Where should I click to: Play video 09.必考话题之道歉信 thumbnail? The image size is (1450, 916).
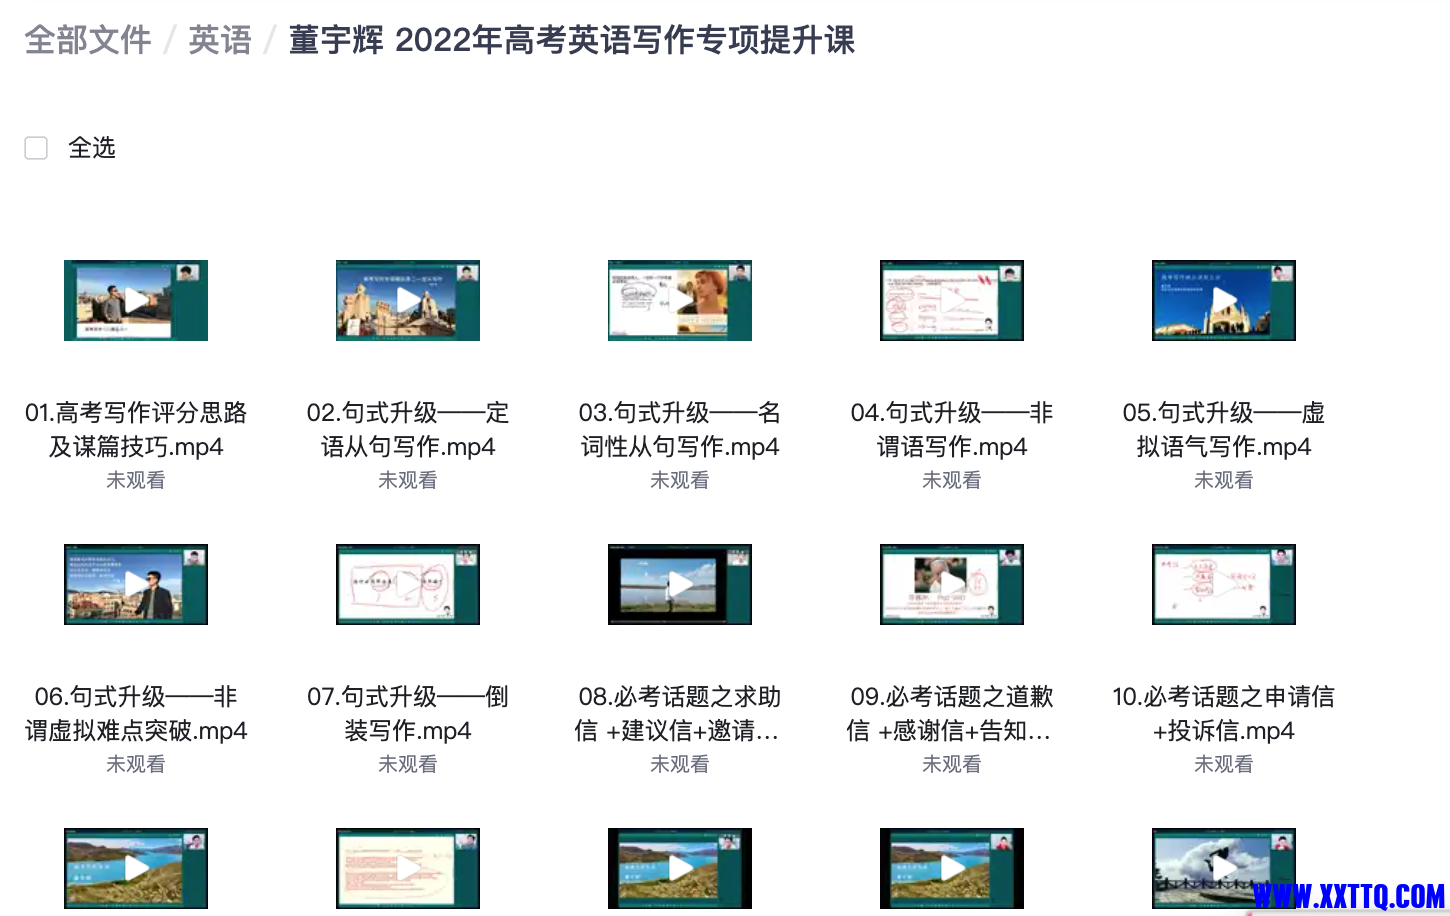pyautogui.click(x=952, y=584)
